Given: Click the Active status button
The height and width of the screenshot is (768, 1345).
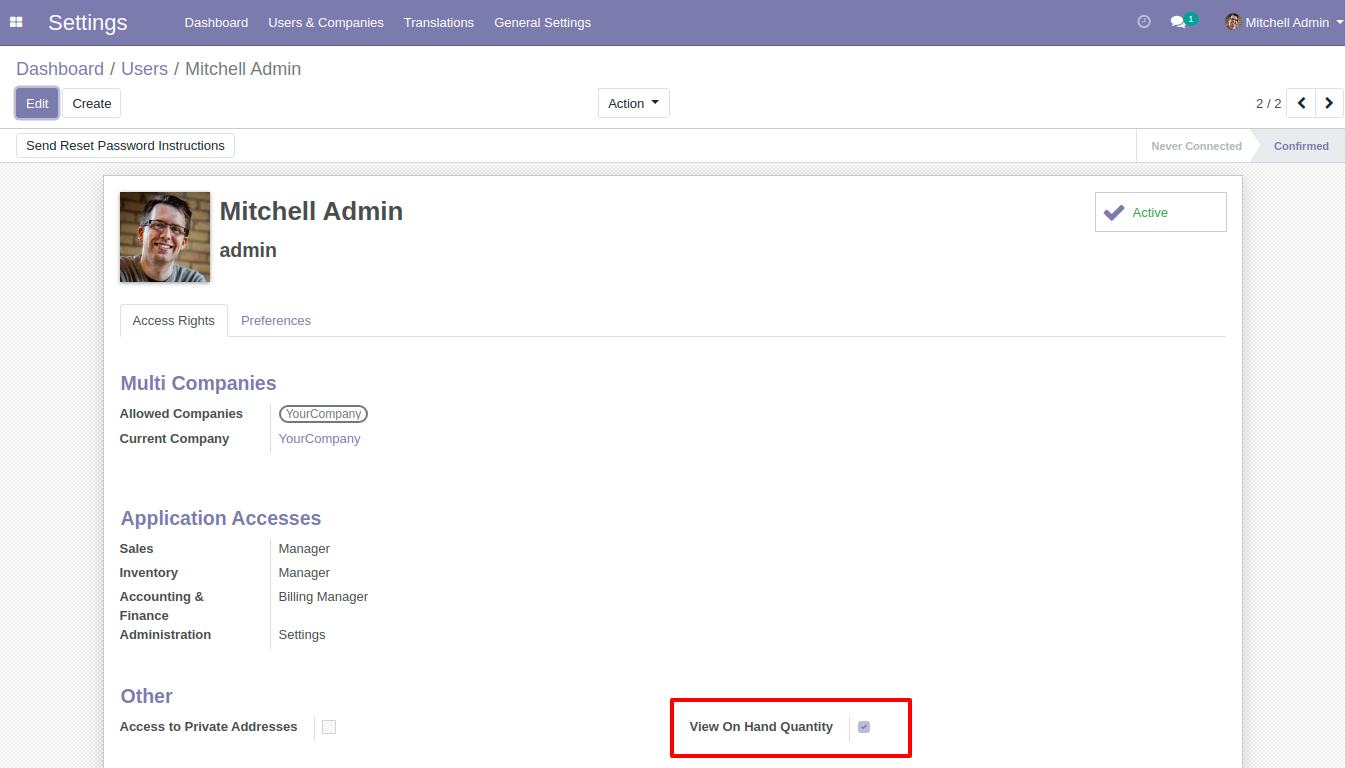Looking at the screenshot, I should pyautogui.click(x=1160, y=212).
